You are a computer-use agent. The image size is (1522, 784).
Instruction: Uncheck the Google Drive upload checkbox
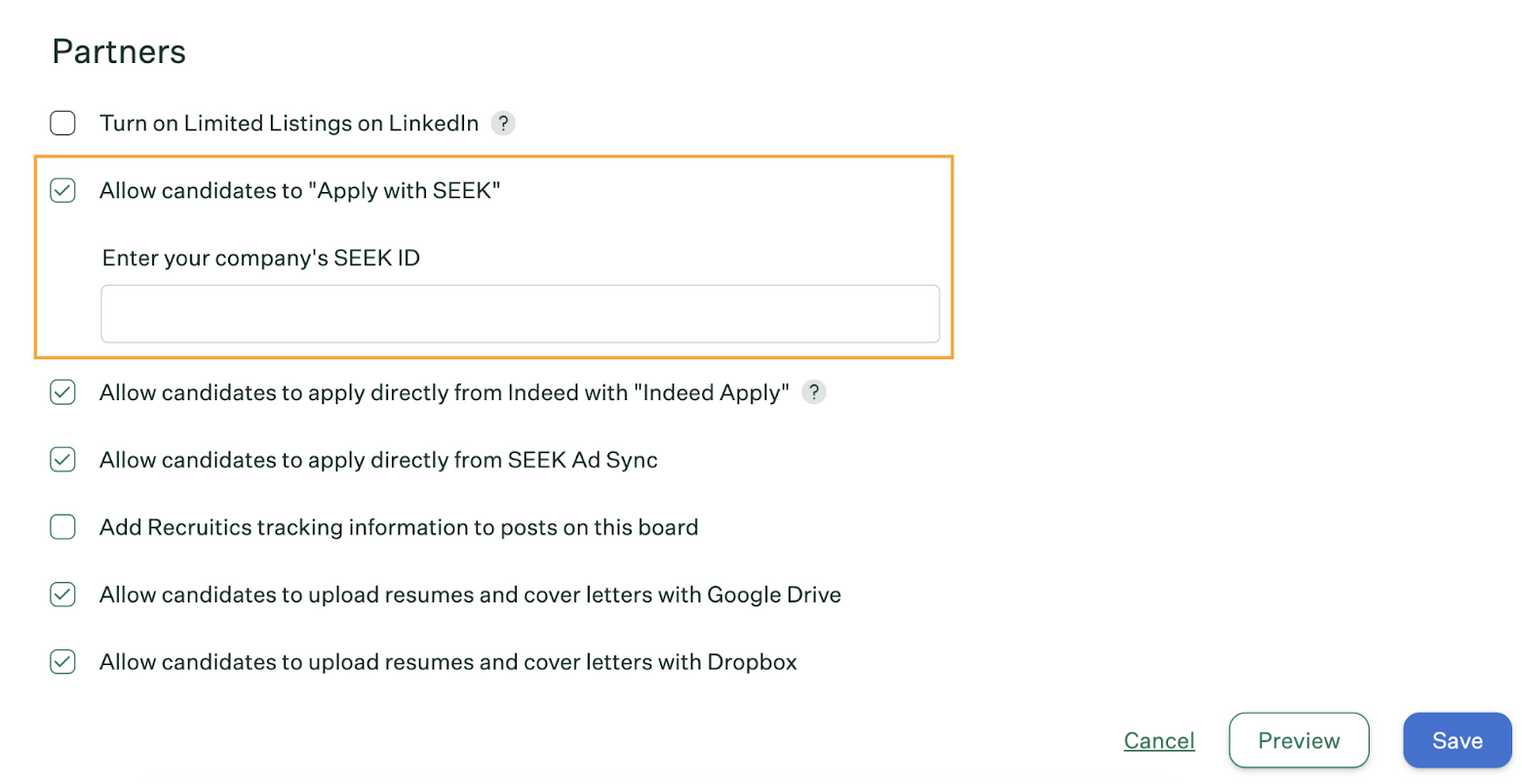click(x=63, y=595)
